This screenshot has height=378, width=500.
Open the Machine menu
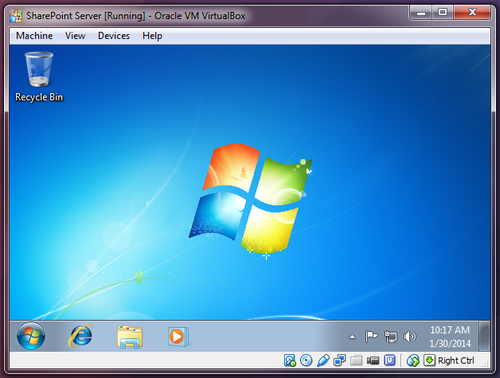pos(34,36)
